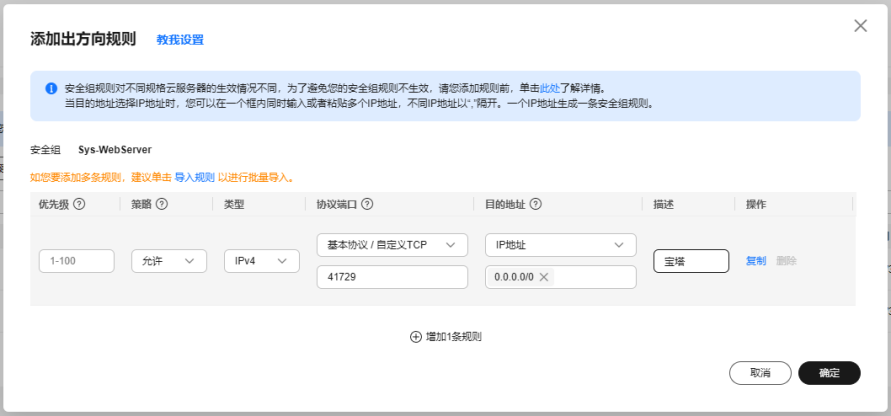The image size is (891, 416).
Task: Click 复制 to duplicate the rule
Action: click(756, 261)
